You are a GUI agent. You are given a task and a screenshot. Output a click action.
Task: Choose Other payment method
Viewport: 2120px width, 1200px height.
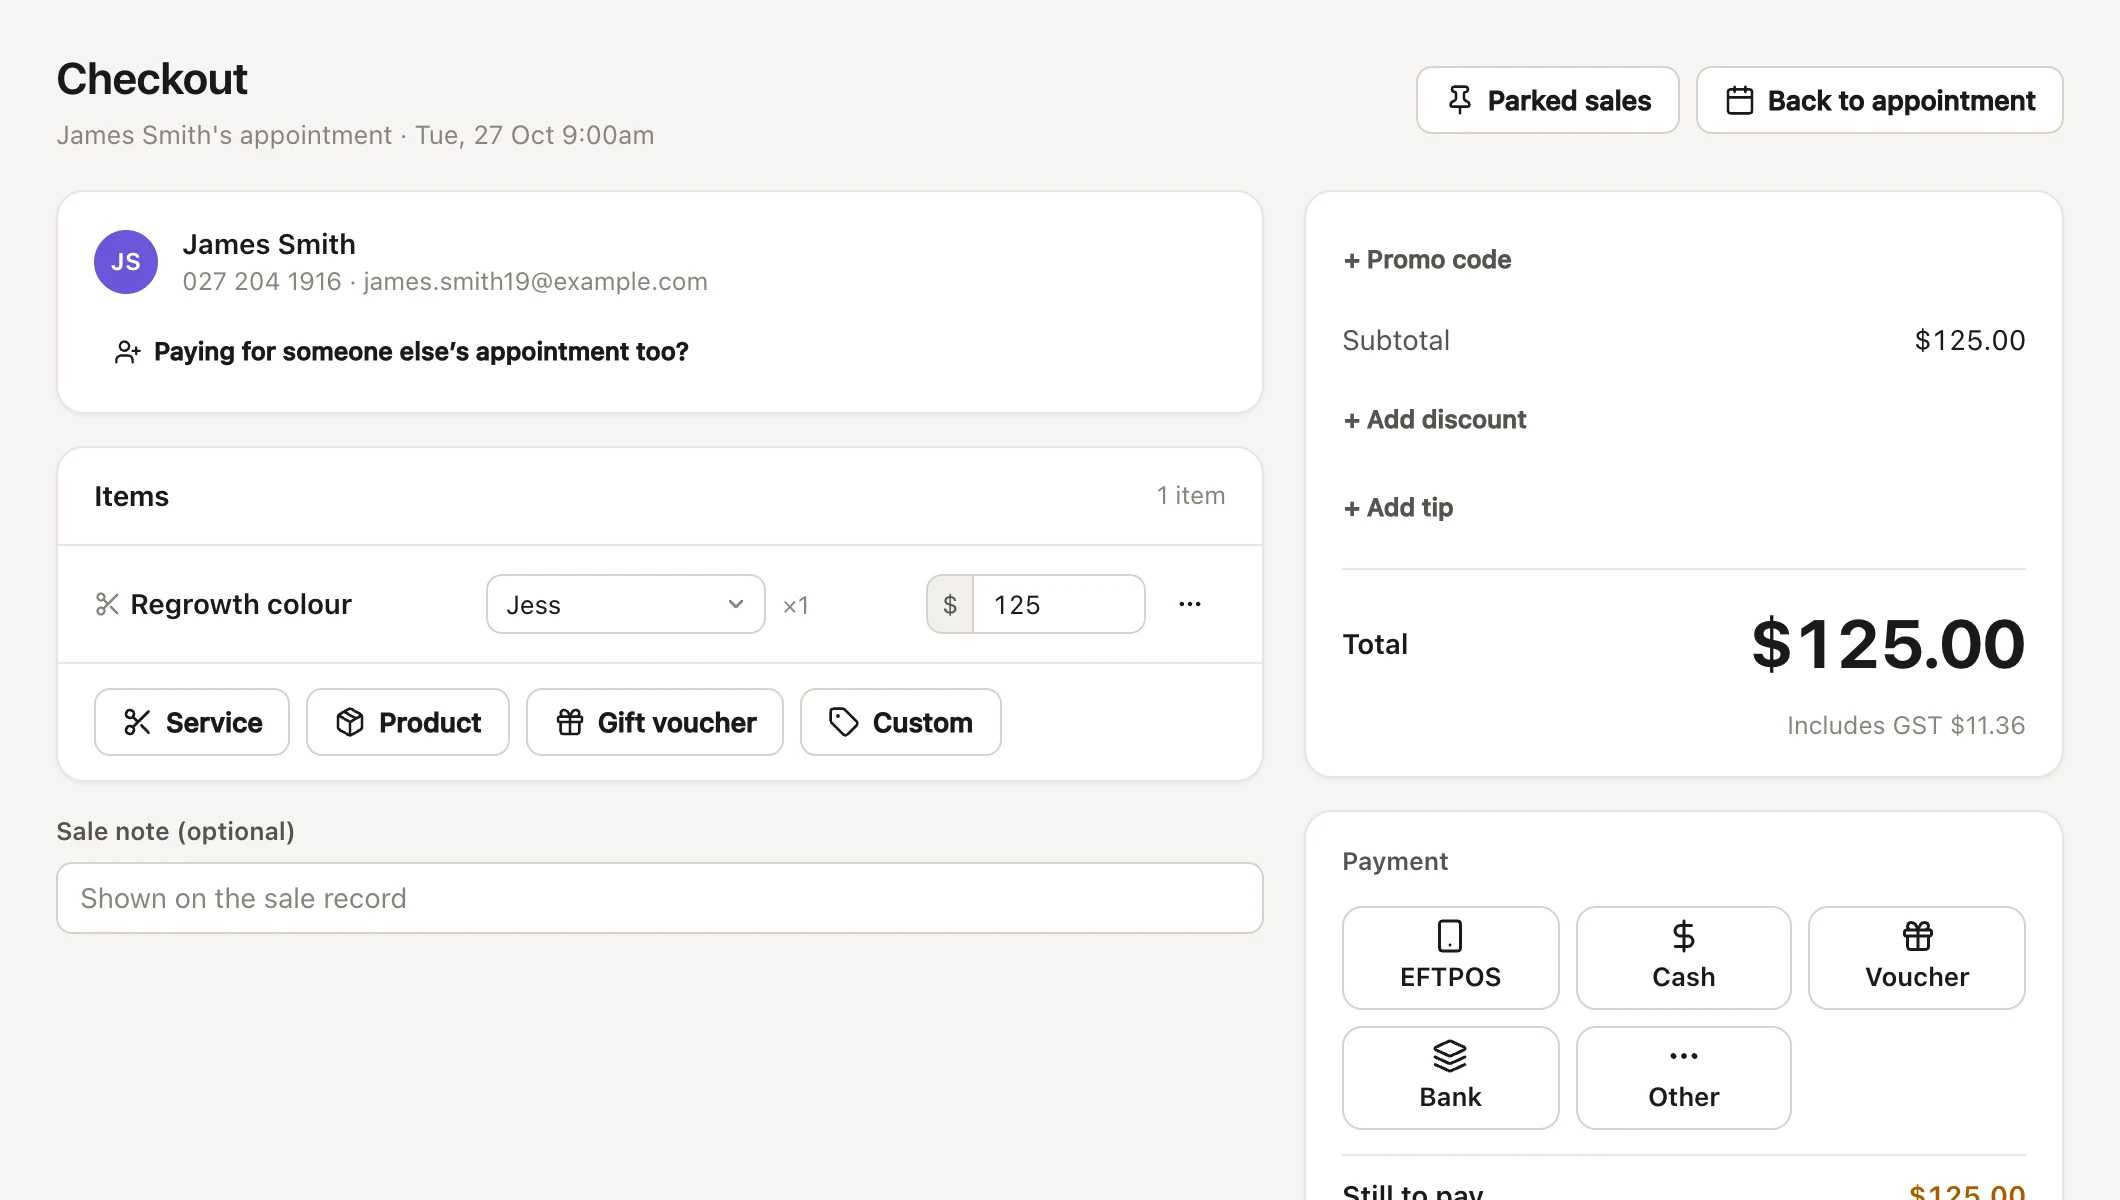point(1684,1078)
